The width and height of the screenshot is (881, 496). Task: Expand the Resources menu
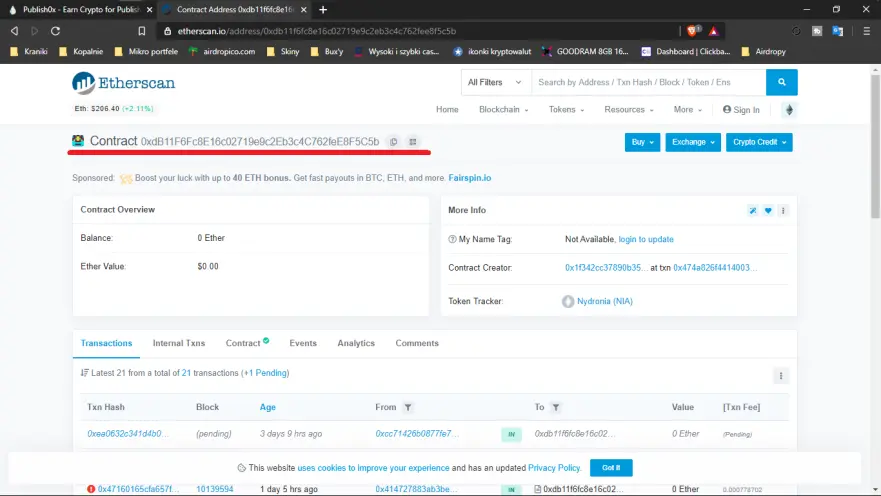click(x=629, y=110)
